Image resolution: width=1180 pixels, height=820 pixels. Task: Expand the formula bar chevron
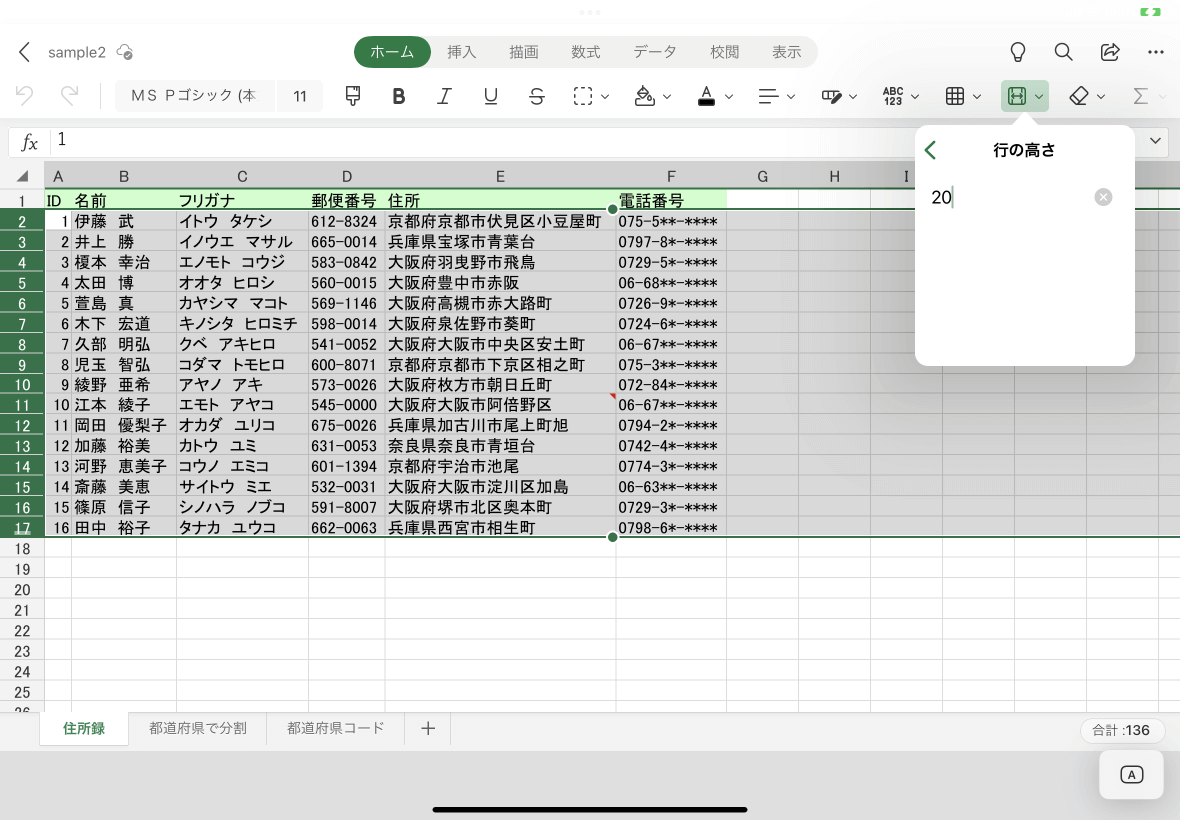tap(1155, 141)
